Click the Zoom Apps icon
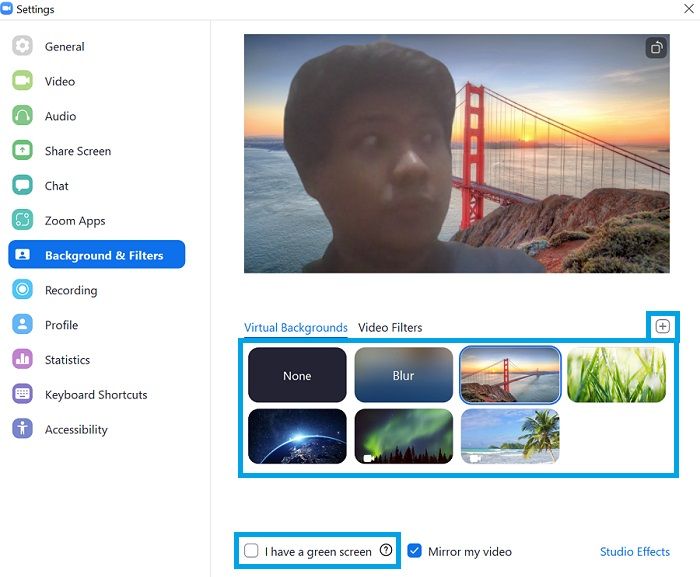Image resolution: width=700 pixels, height=577 pixels. [22, 220]
